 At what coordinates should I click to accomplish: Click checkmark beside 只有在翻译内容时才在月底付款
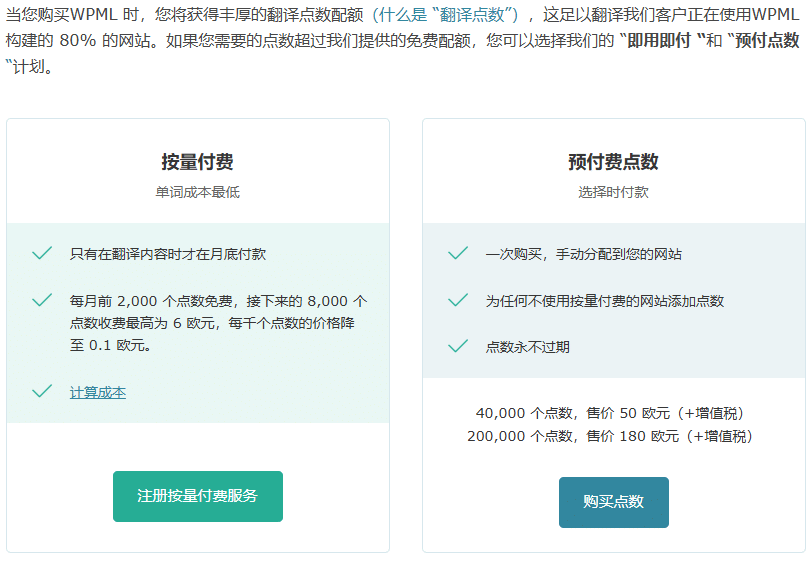[x=42, y=253]
